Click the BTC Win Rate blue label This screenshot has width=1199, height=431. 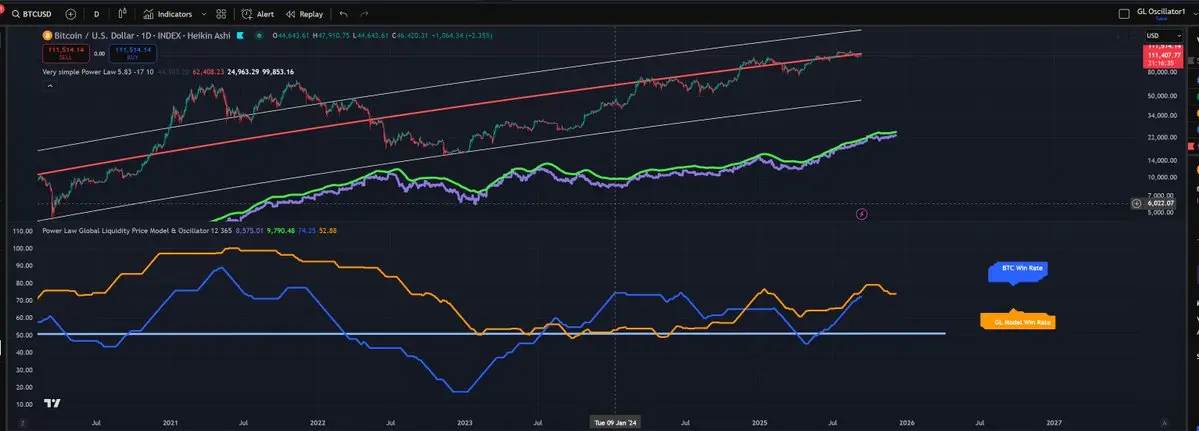pos(1017,271)
